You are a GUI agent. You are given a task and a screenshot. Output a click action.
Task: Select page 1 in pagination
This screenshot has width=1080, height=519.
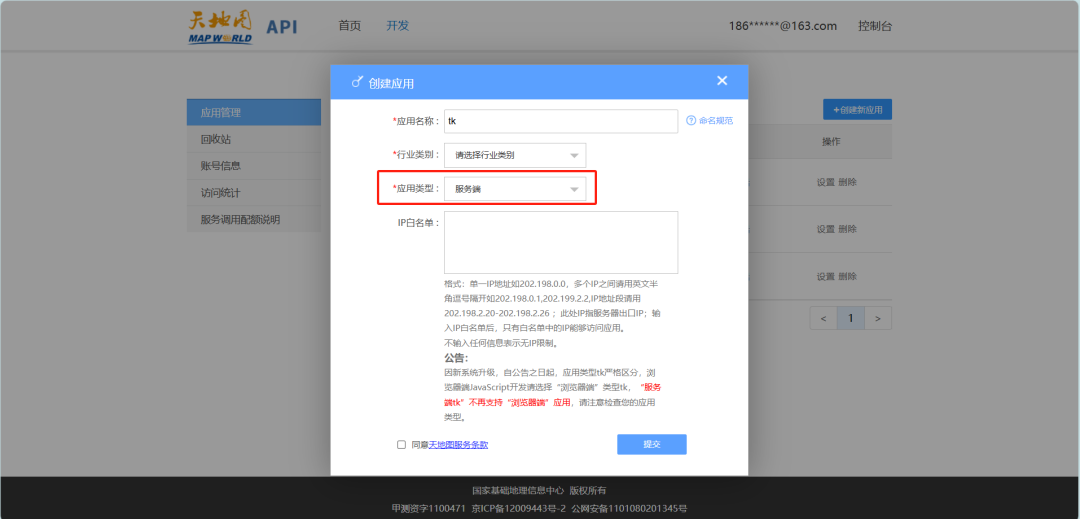coord(850,318)
